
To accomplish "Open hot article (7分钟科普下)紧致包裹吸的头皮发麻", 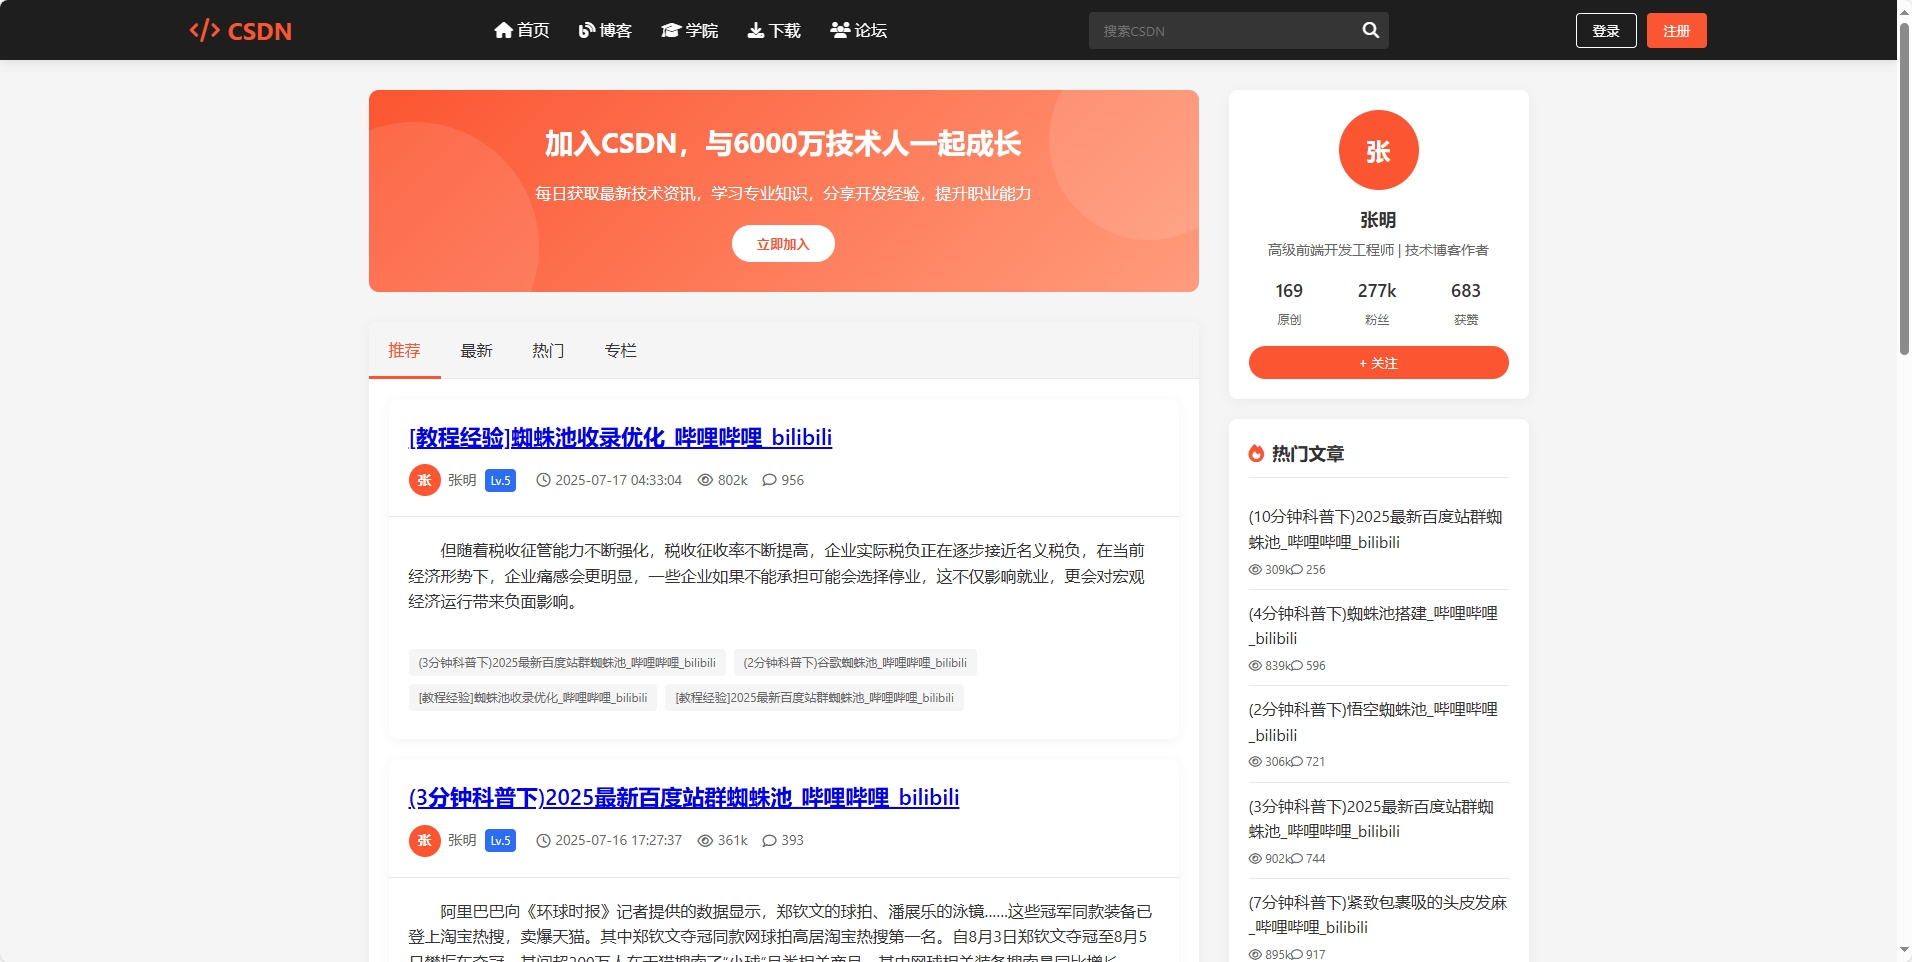I will point(1378,914).
